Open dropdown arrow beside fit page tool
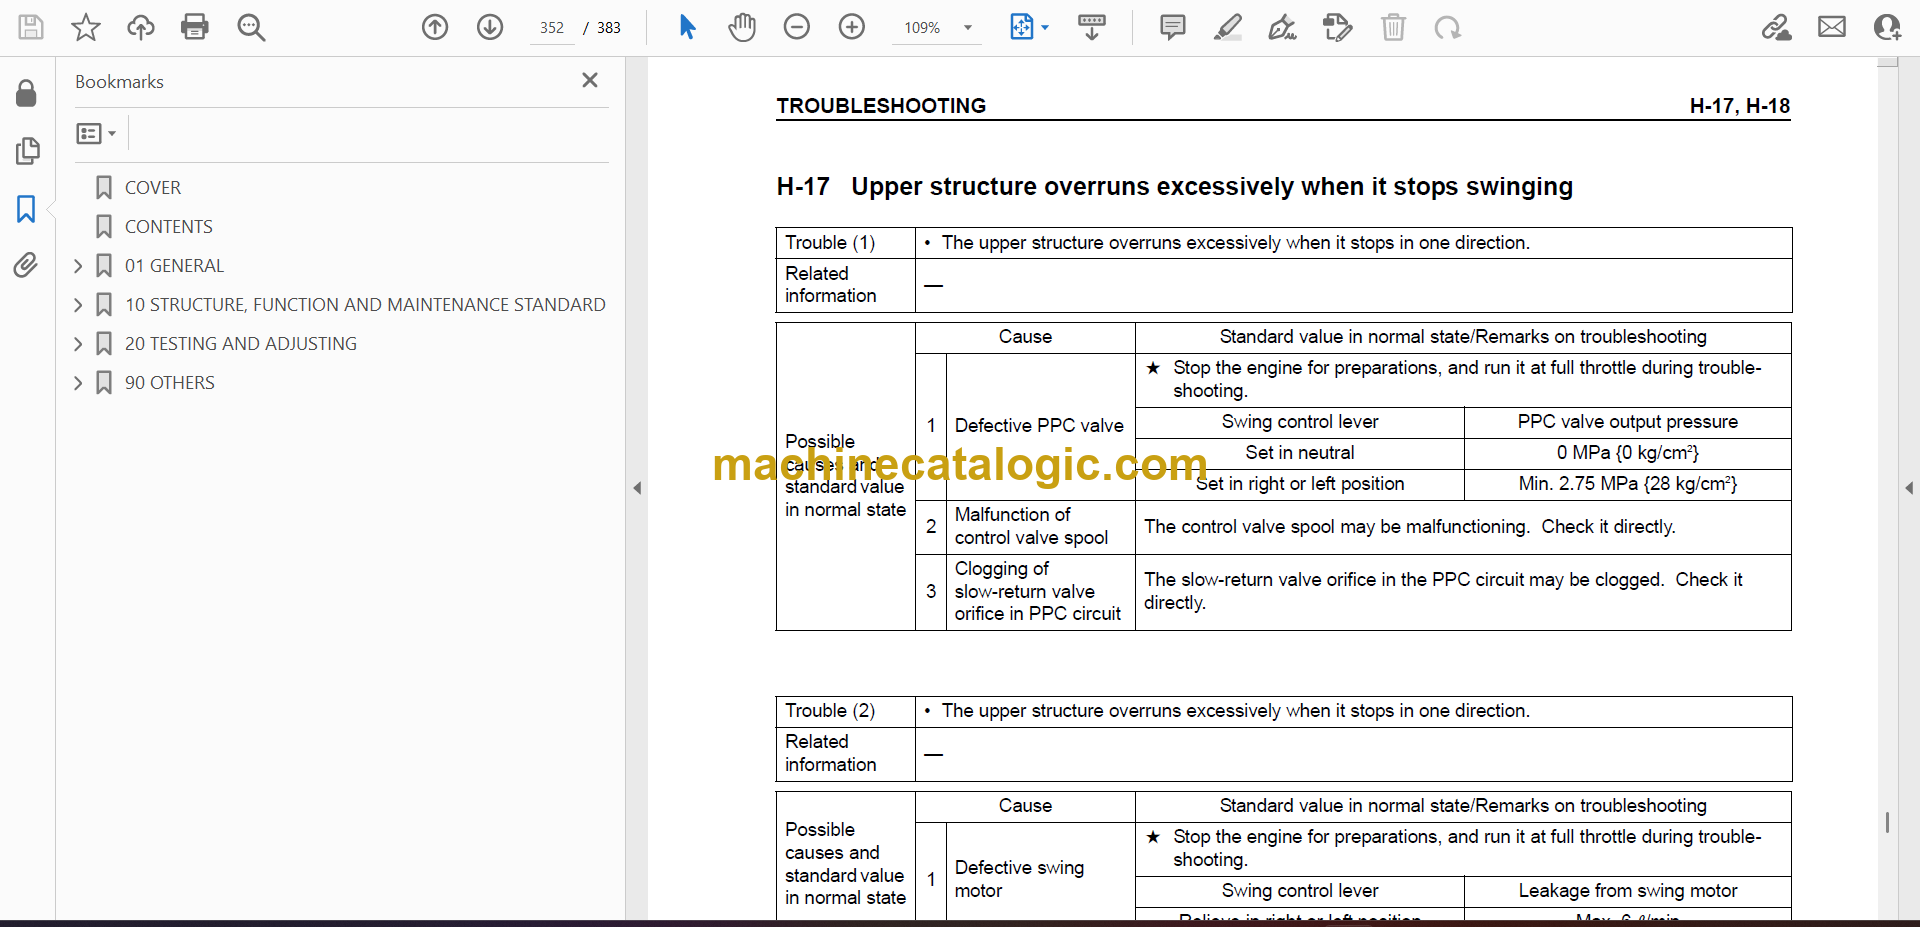Screen dimensions: 1920x927 click(x=1045, y=28)
